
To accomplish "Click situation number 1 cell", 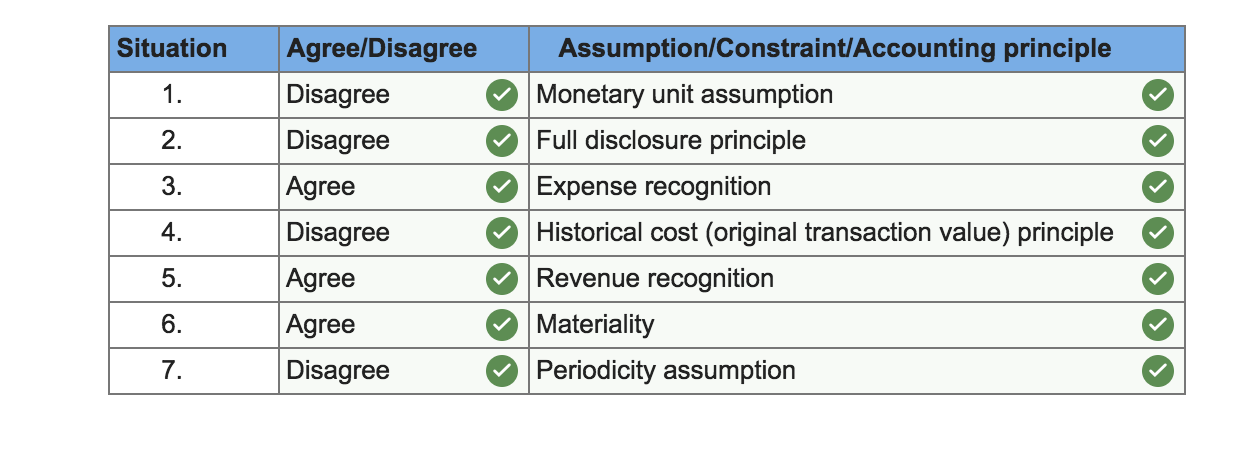I will (172, 95).
